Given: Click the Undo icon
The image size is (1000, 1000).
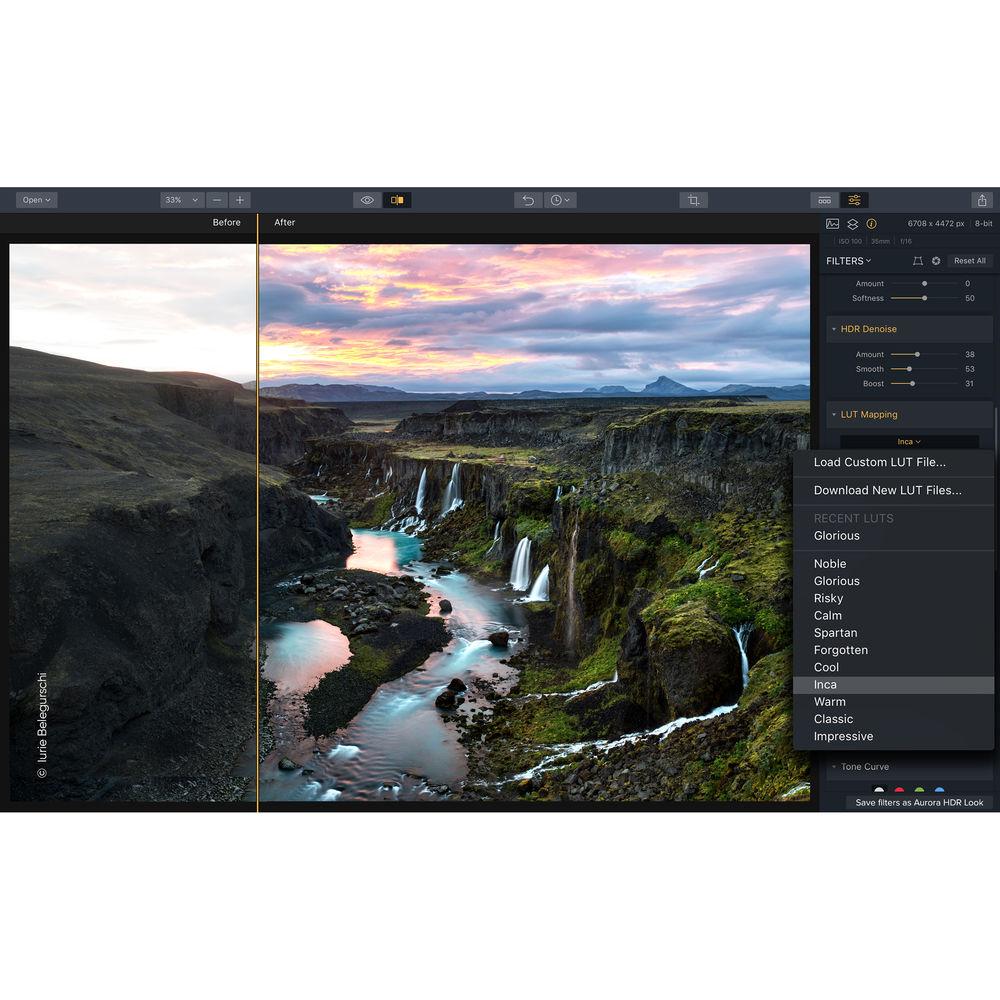Looking at the screenshot, I should (528, 199).
